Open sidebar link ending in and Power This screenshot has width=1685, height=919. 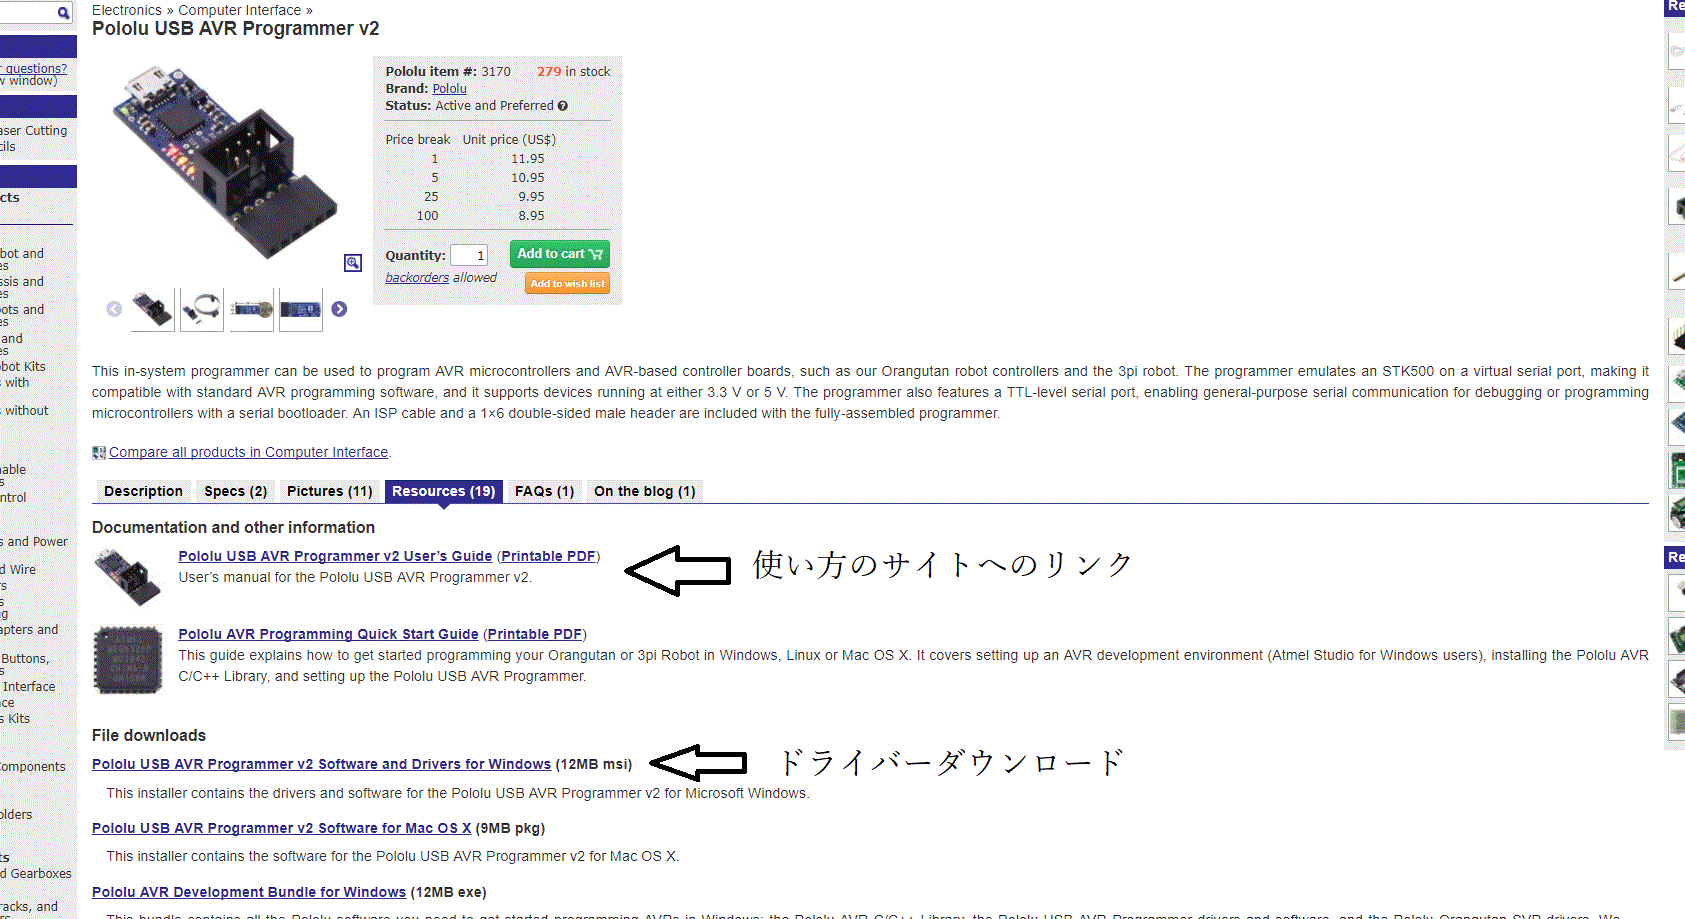coord(36,542)
